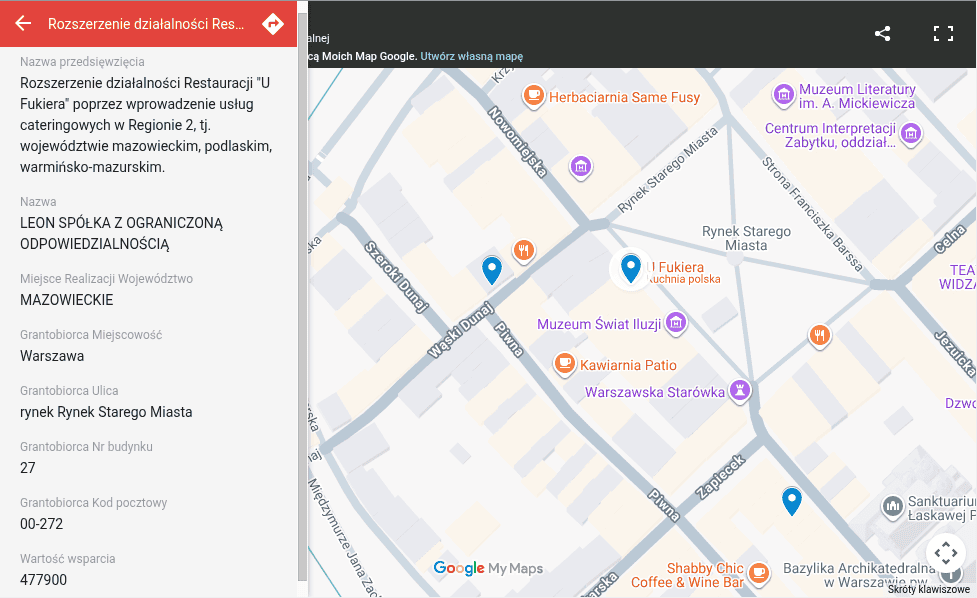This screenshot has width=977, height=598.
Task: Open the Utwórz własną mapę link
Action: (472, 56)
